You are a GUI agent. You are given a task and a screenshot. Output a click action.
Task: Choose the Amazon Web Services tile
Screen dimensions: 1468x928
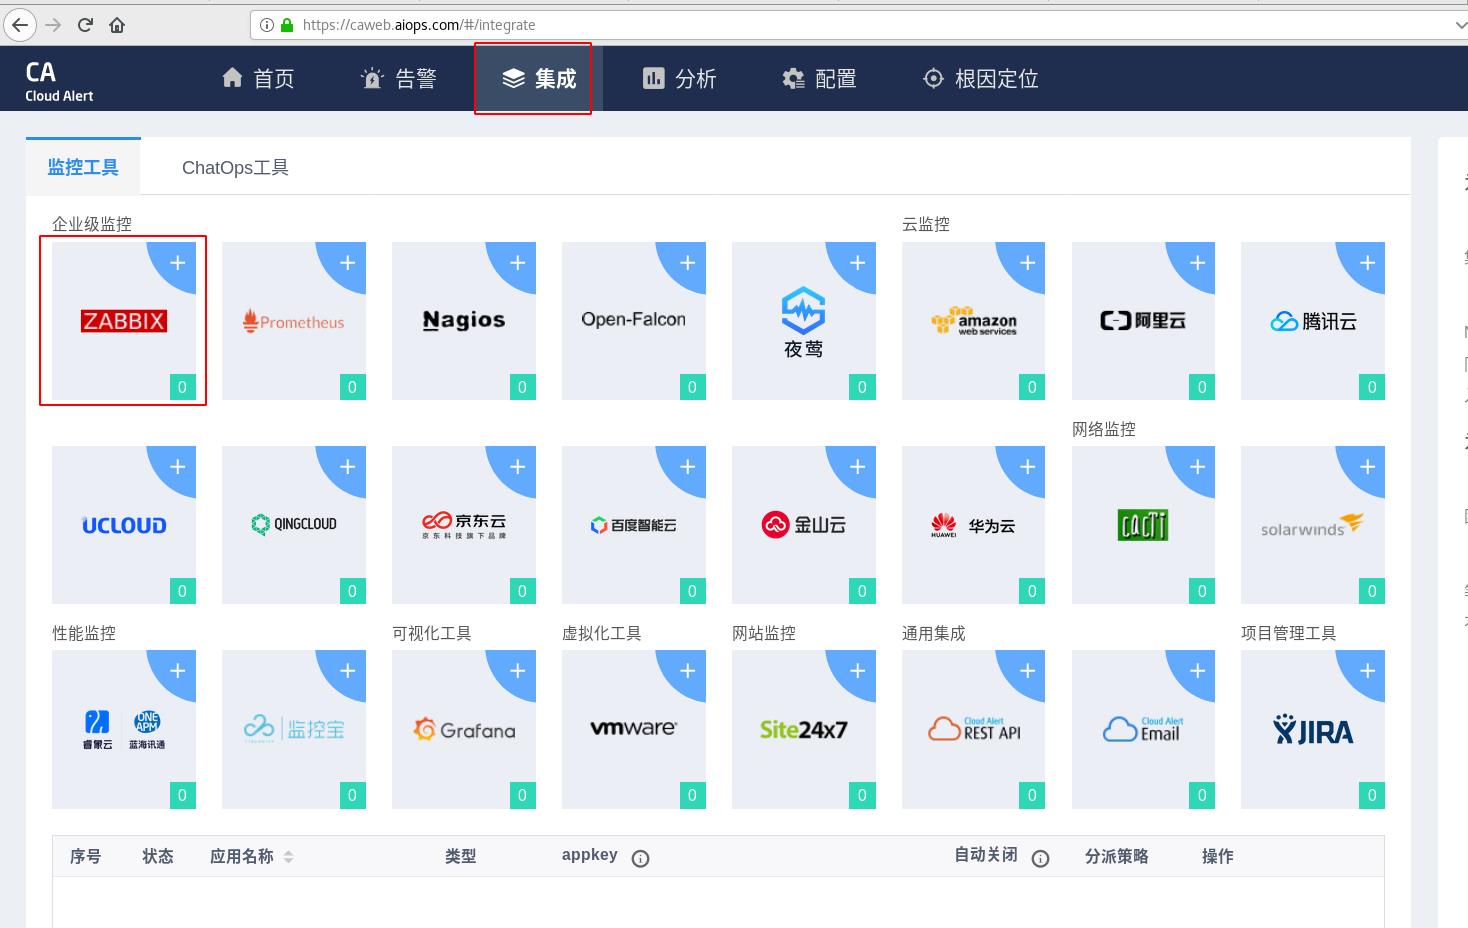tap(974, 321)
